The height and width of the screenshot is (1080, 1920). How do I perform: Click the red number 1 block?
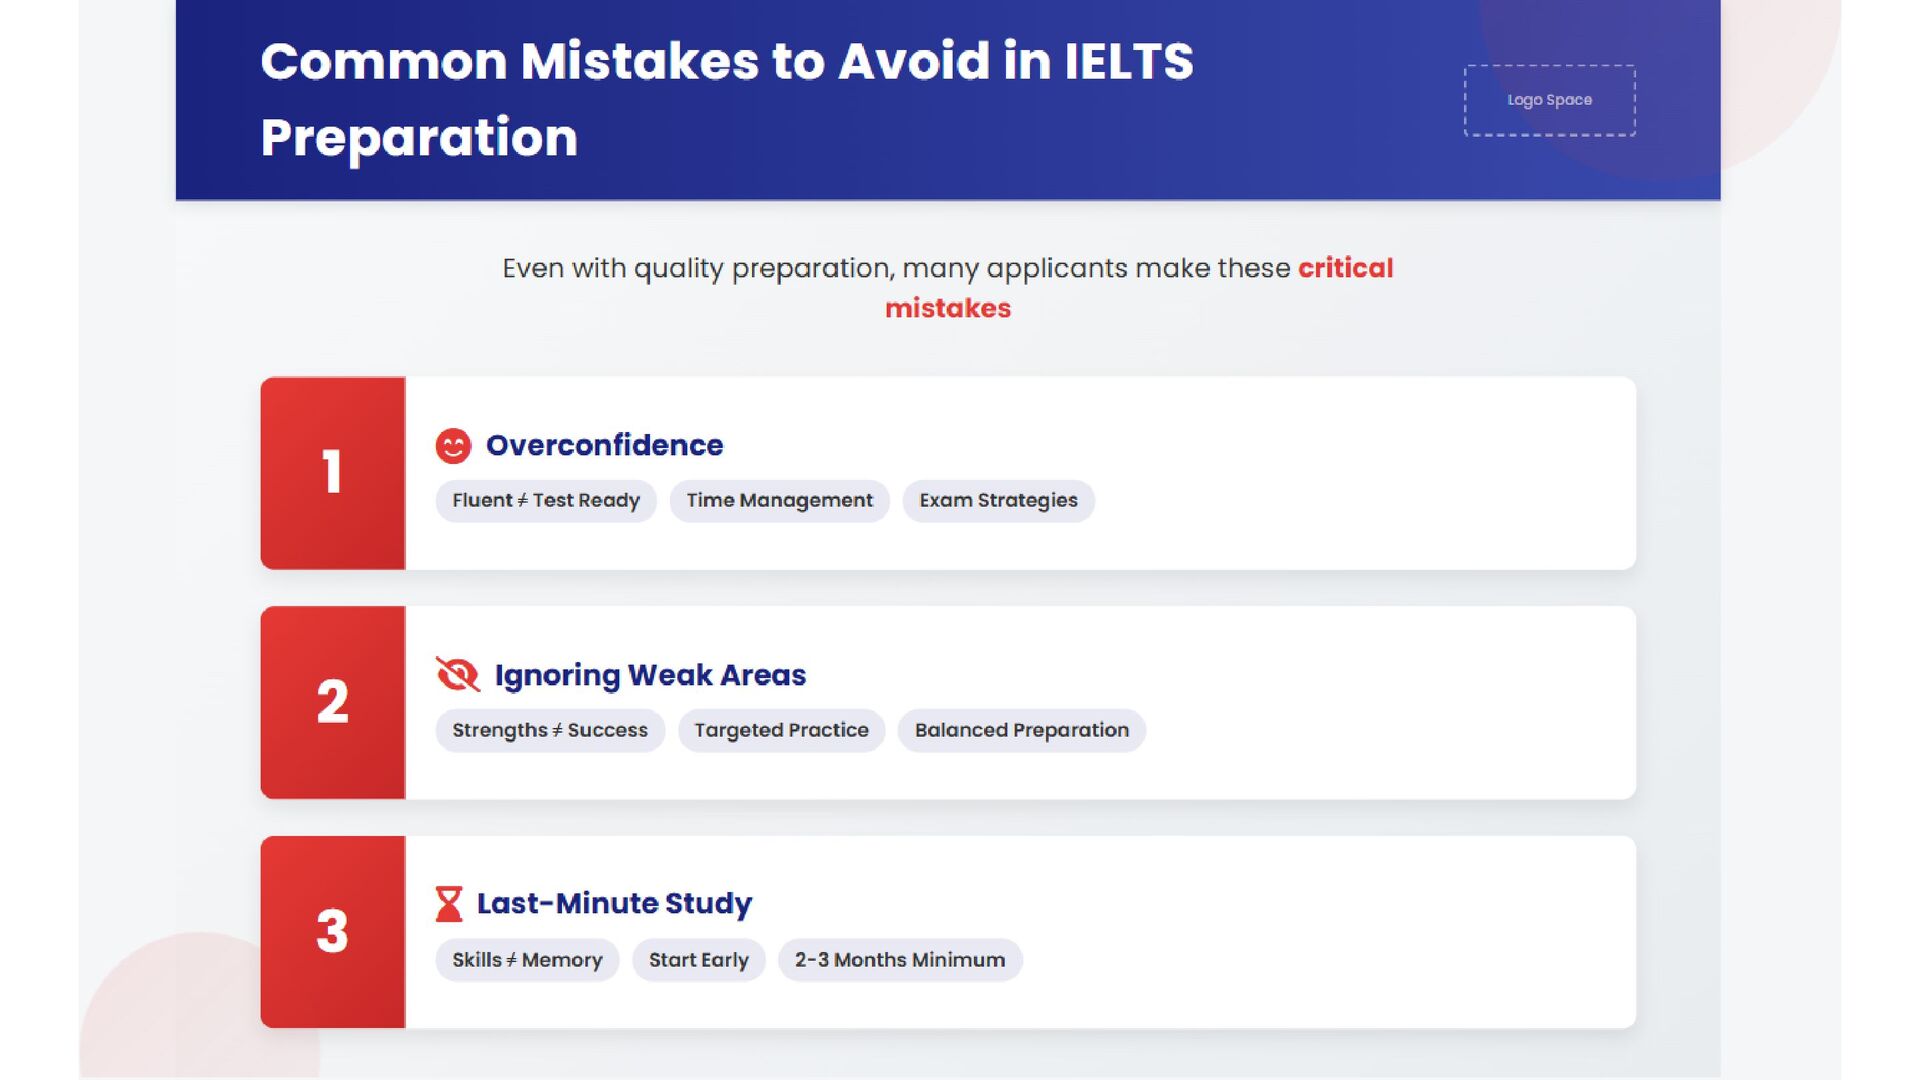pos(333,473)
